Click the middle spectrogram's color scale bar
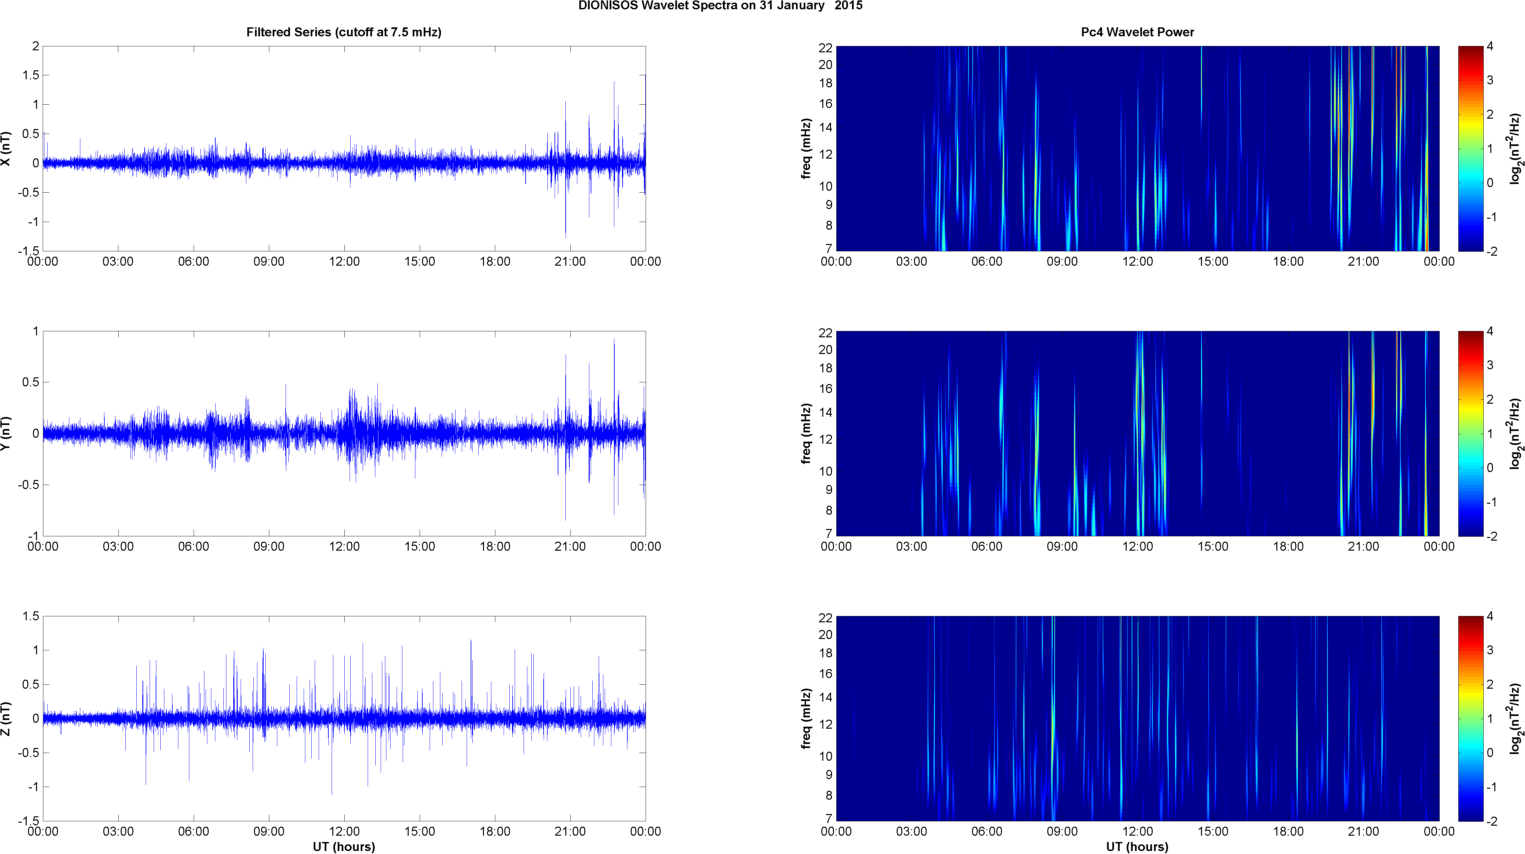 (1470, 433)
